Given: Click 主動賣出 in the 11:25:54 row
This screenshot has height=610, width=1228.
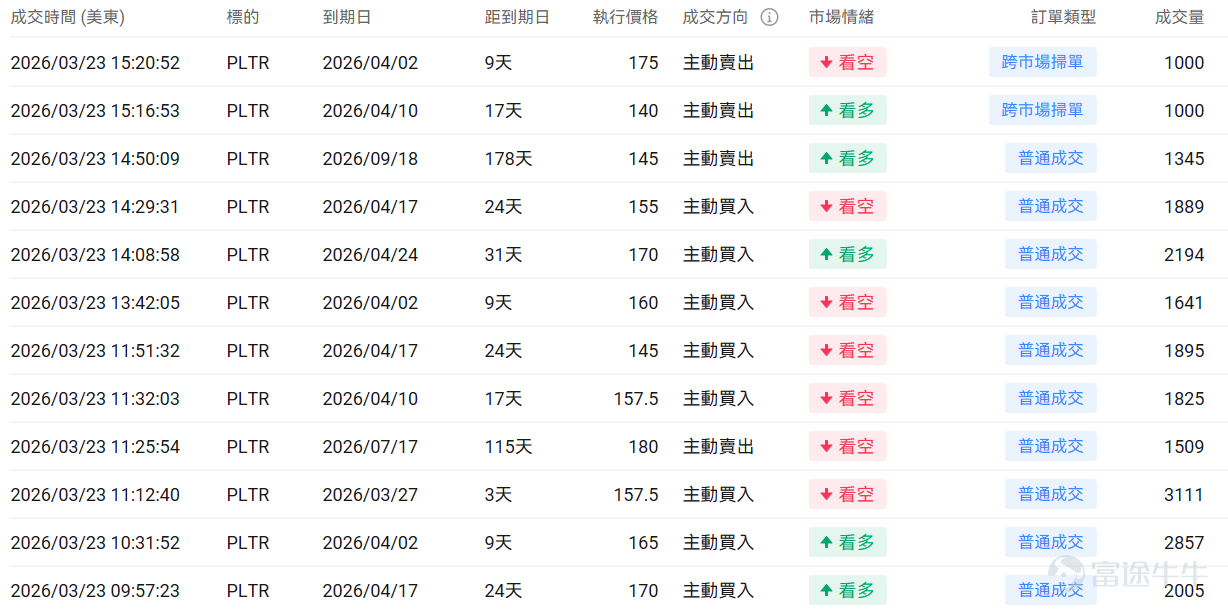Looking at the screenshot, I should click(718, 447).
